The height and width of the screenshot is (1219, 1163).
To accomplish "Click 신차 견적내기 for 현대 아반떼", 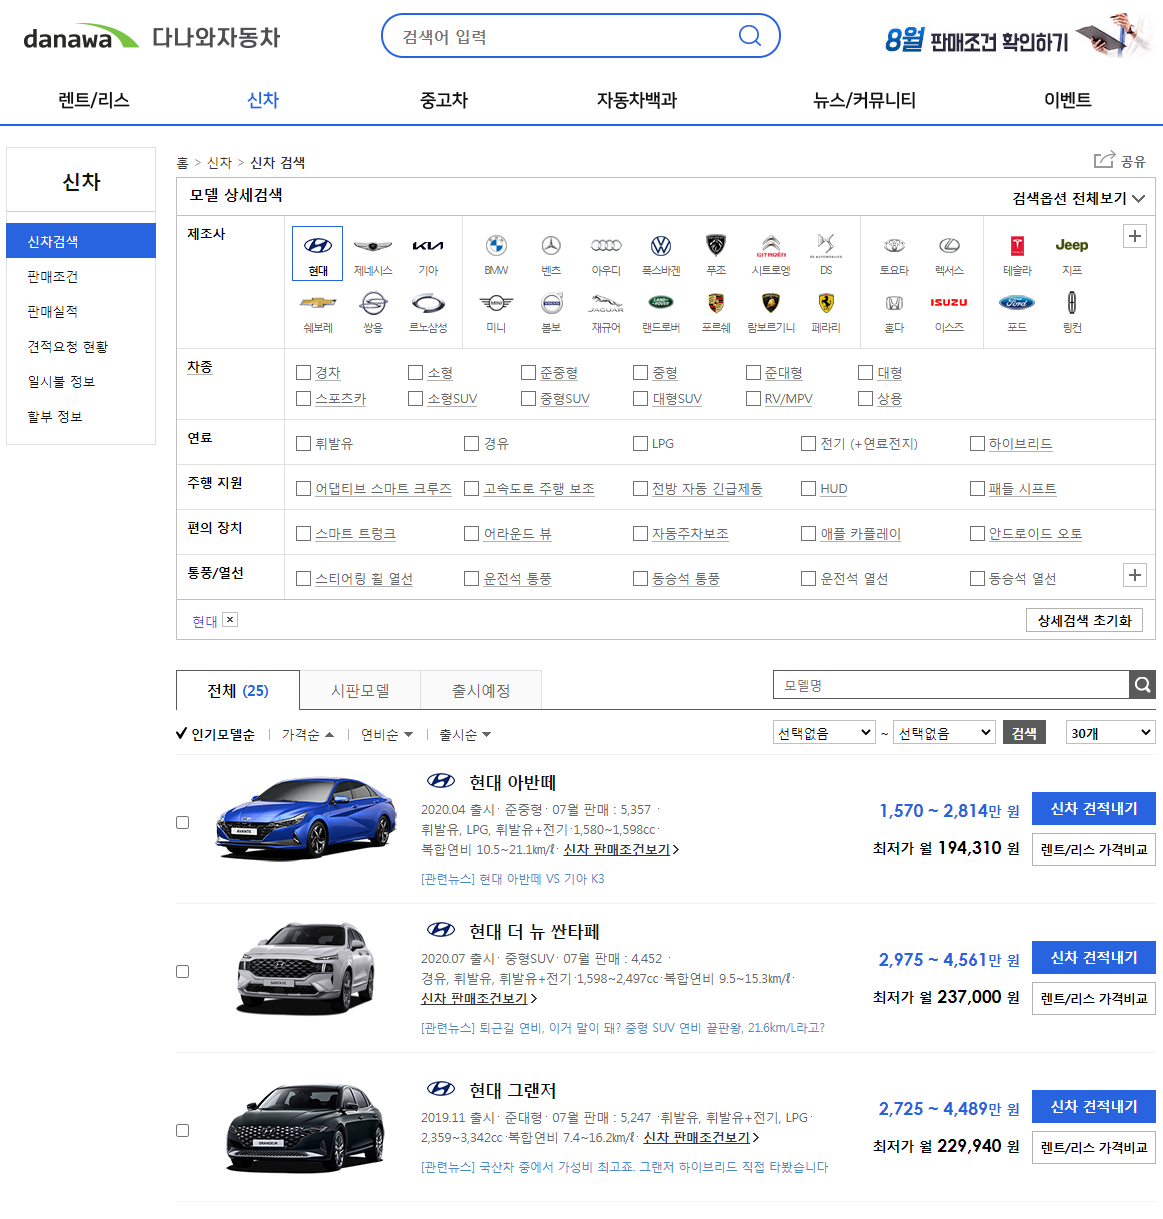I will click(1094, 809).
